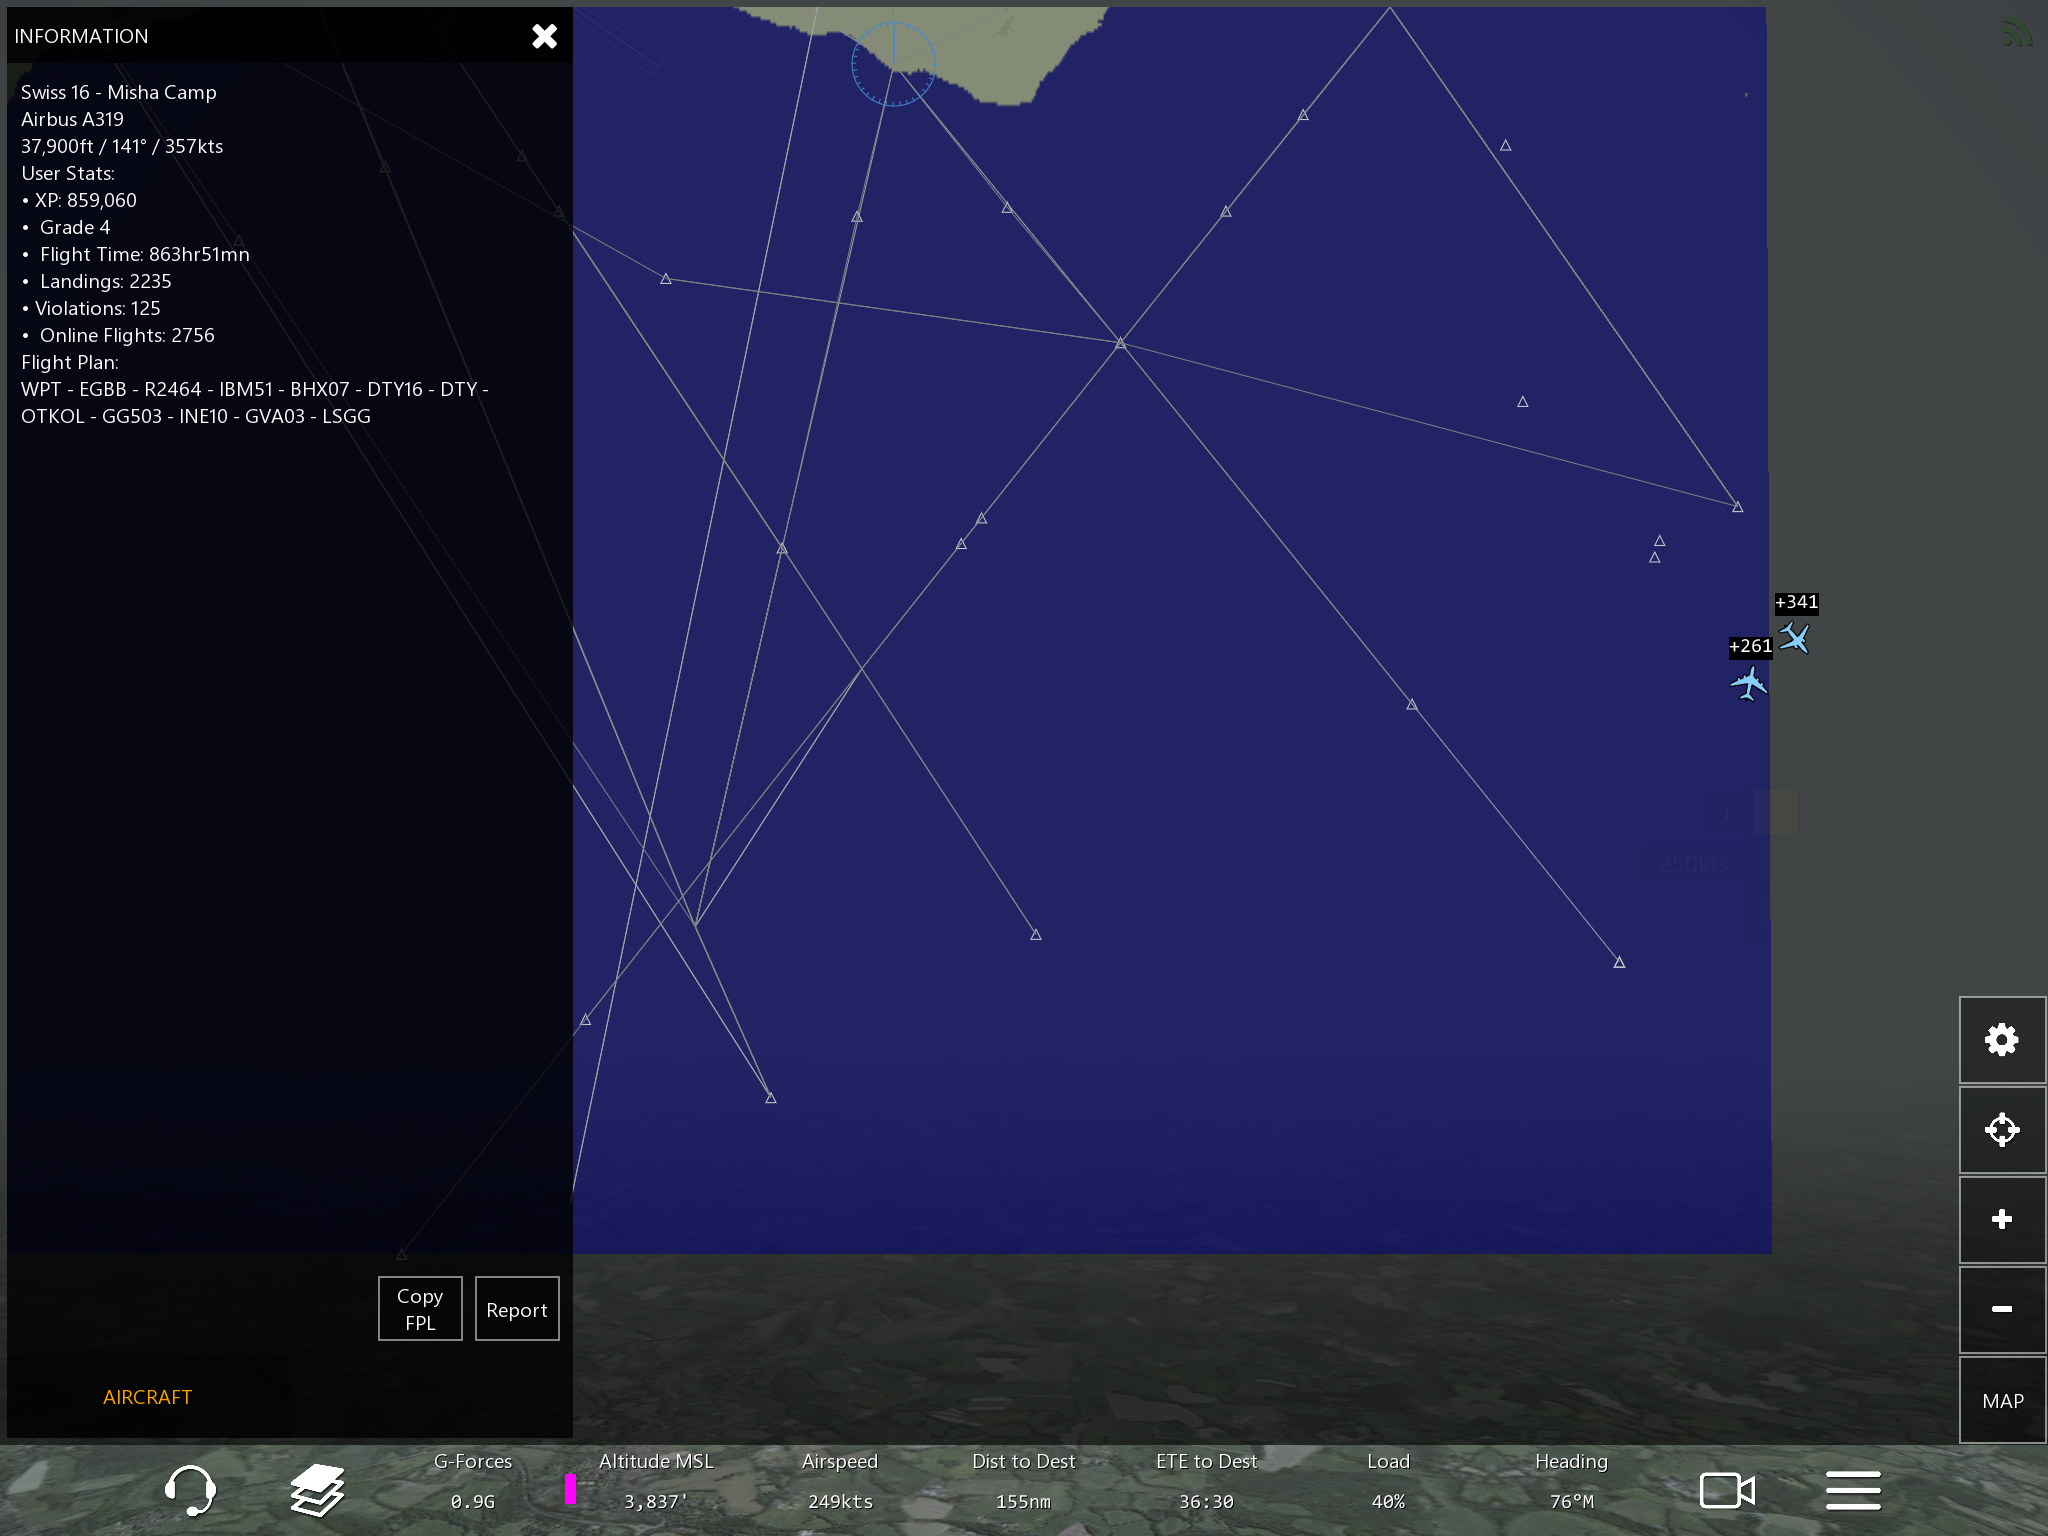The height and width of the screenshot is (1536, 2048).
Task: Open the ATC headset communications icon
Action: (189, 1490)
